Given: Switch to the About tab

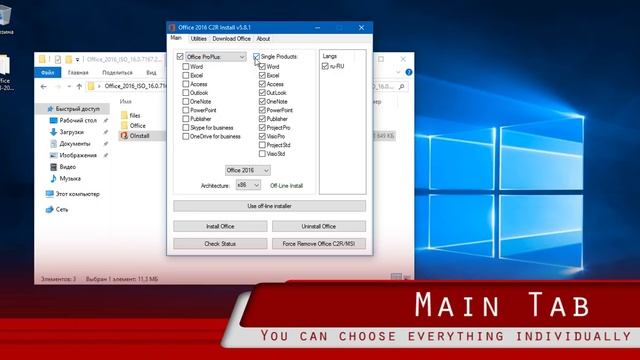Looking at the screenshot, I should point(263,38).
